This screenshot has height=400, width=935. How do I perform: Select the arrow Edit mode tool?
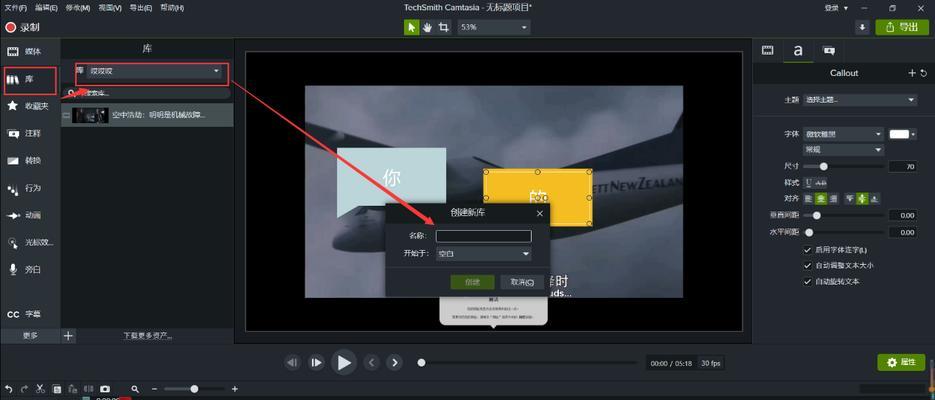click(x=411, y=27)
